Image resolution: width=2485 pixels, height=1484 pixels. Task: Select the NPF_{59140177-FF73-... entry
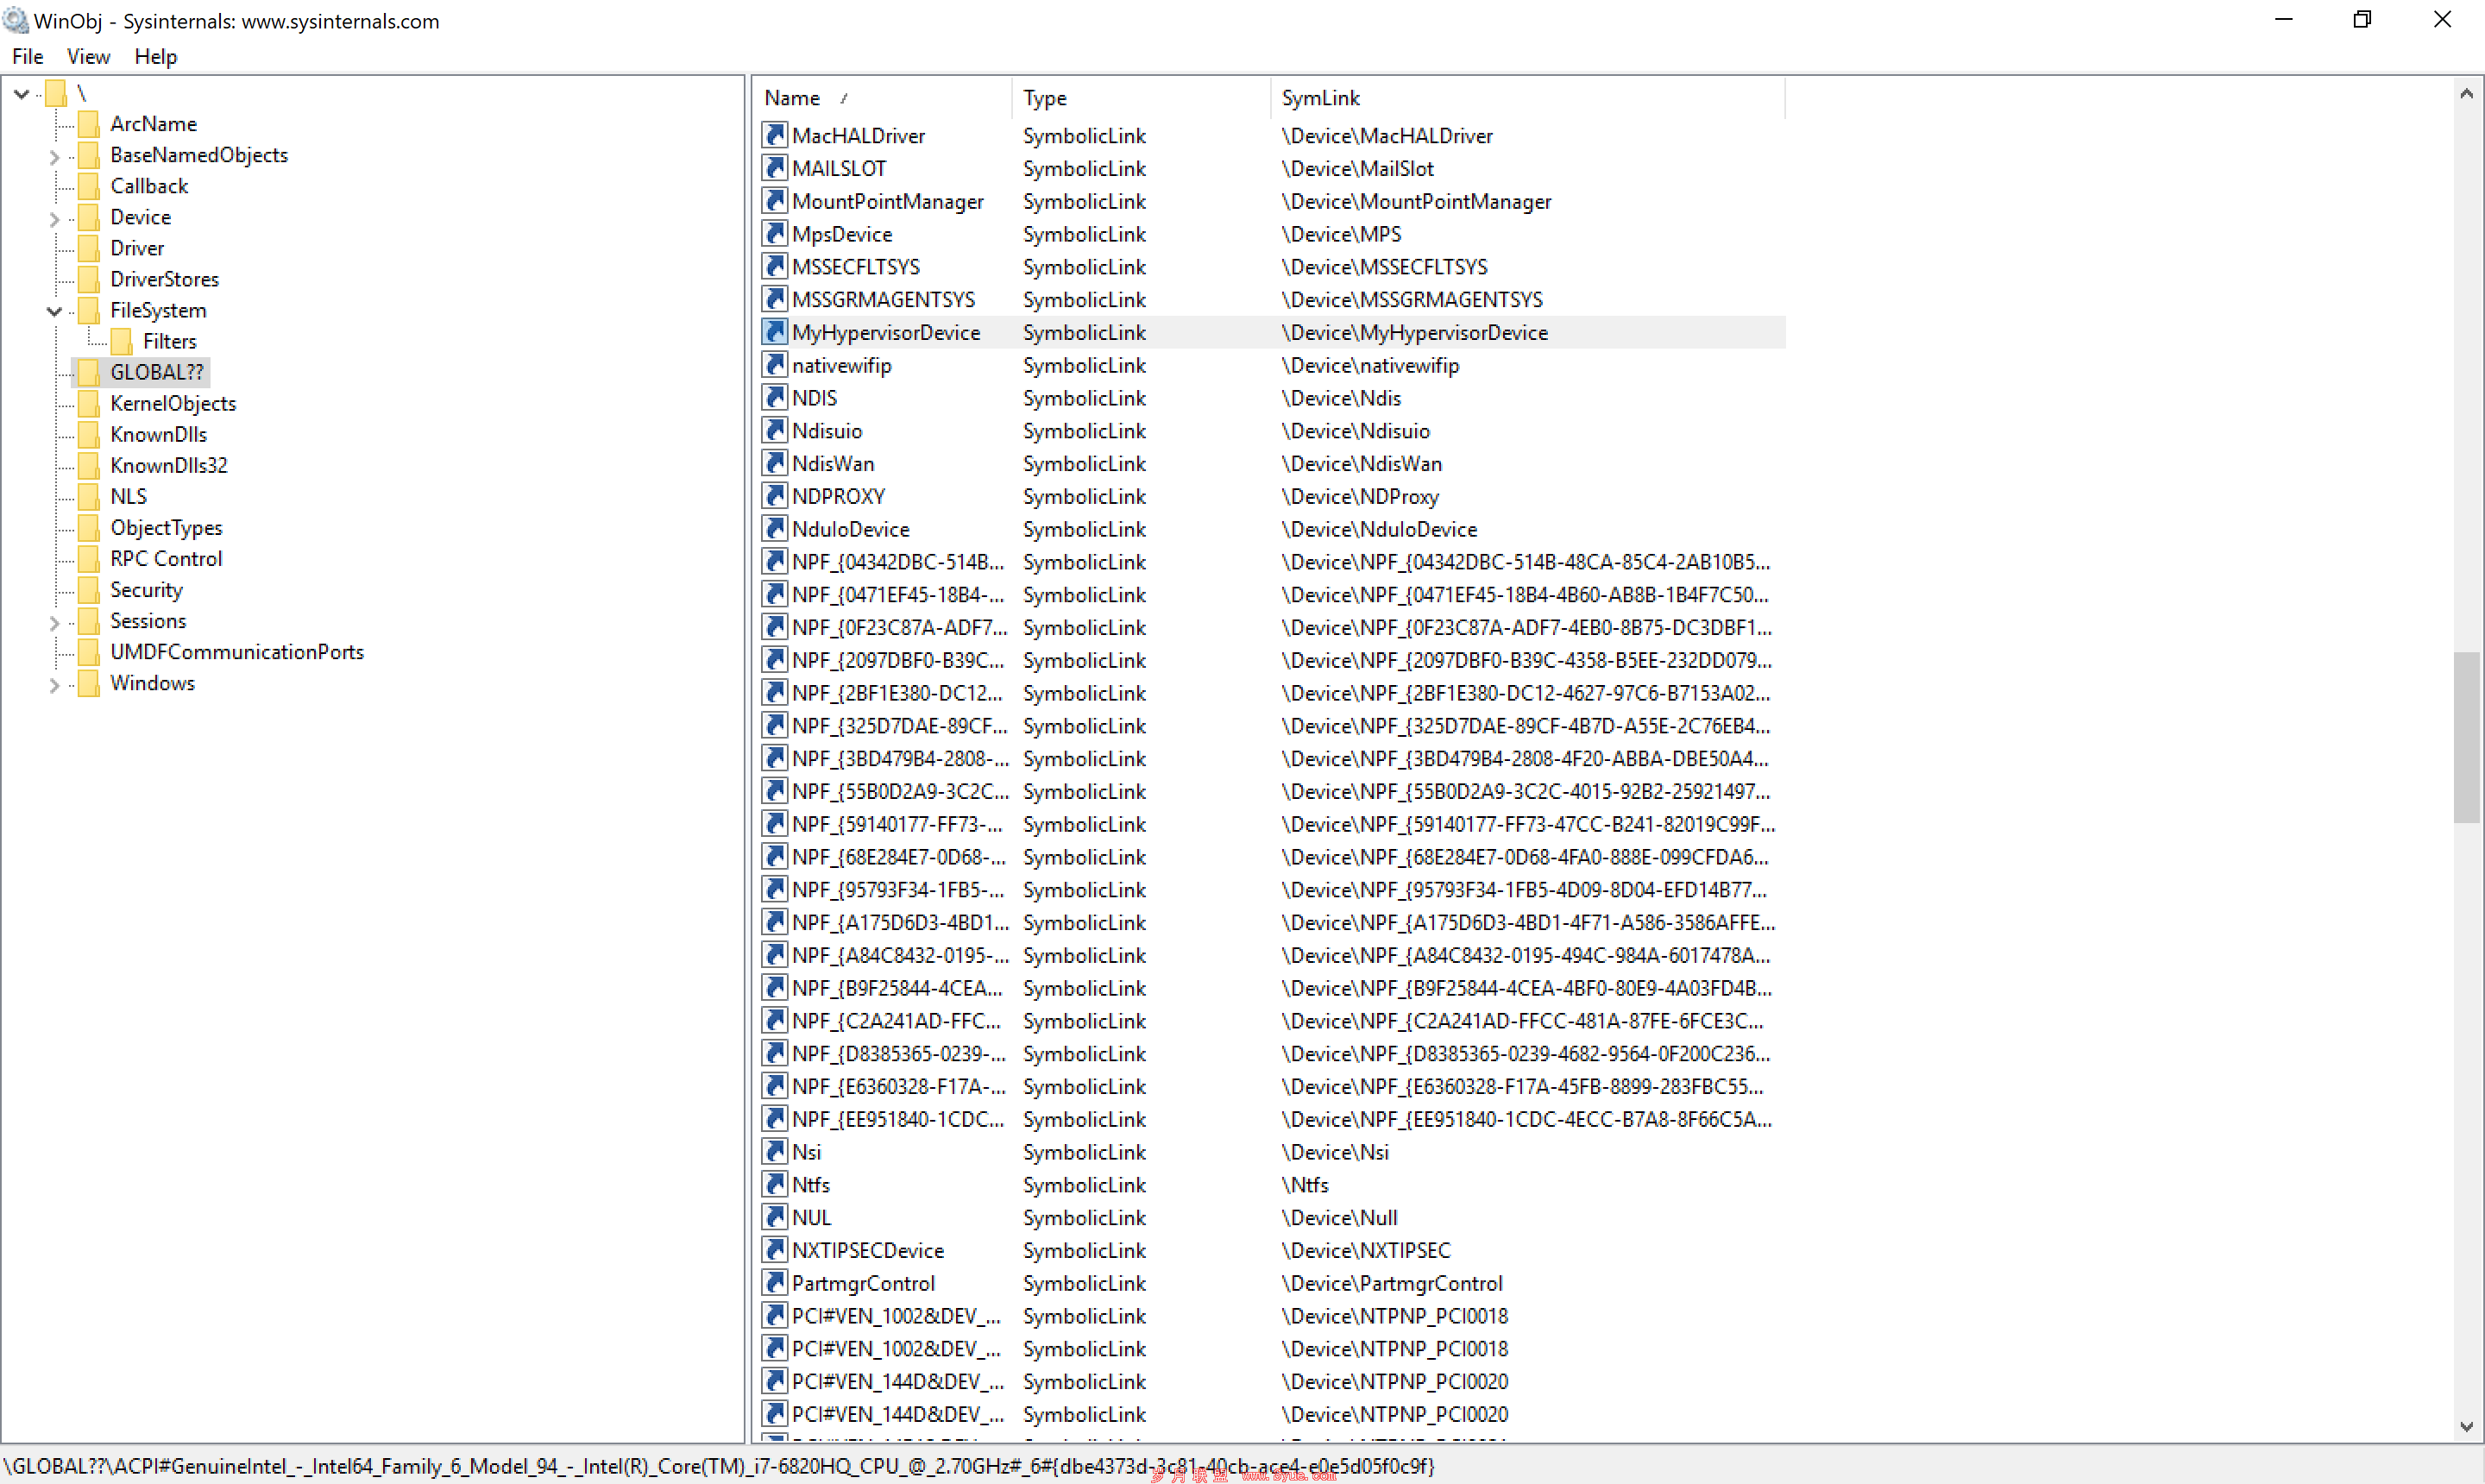pos(898,824)
